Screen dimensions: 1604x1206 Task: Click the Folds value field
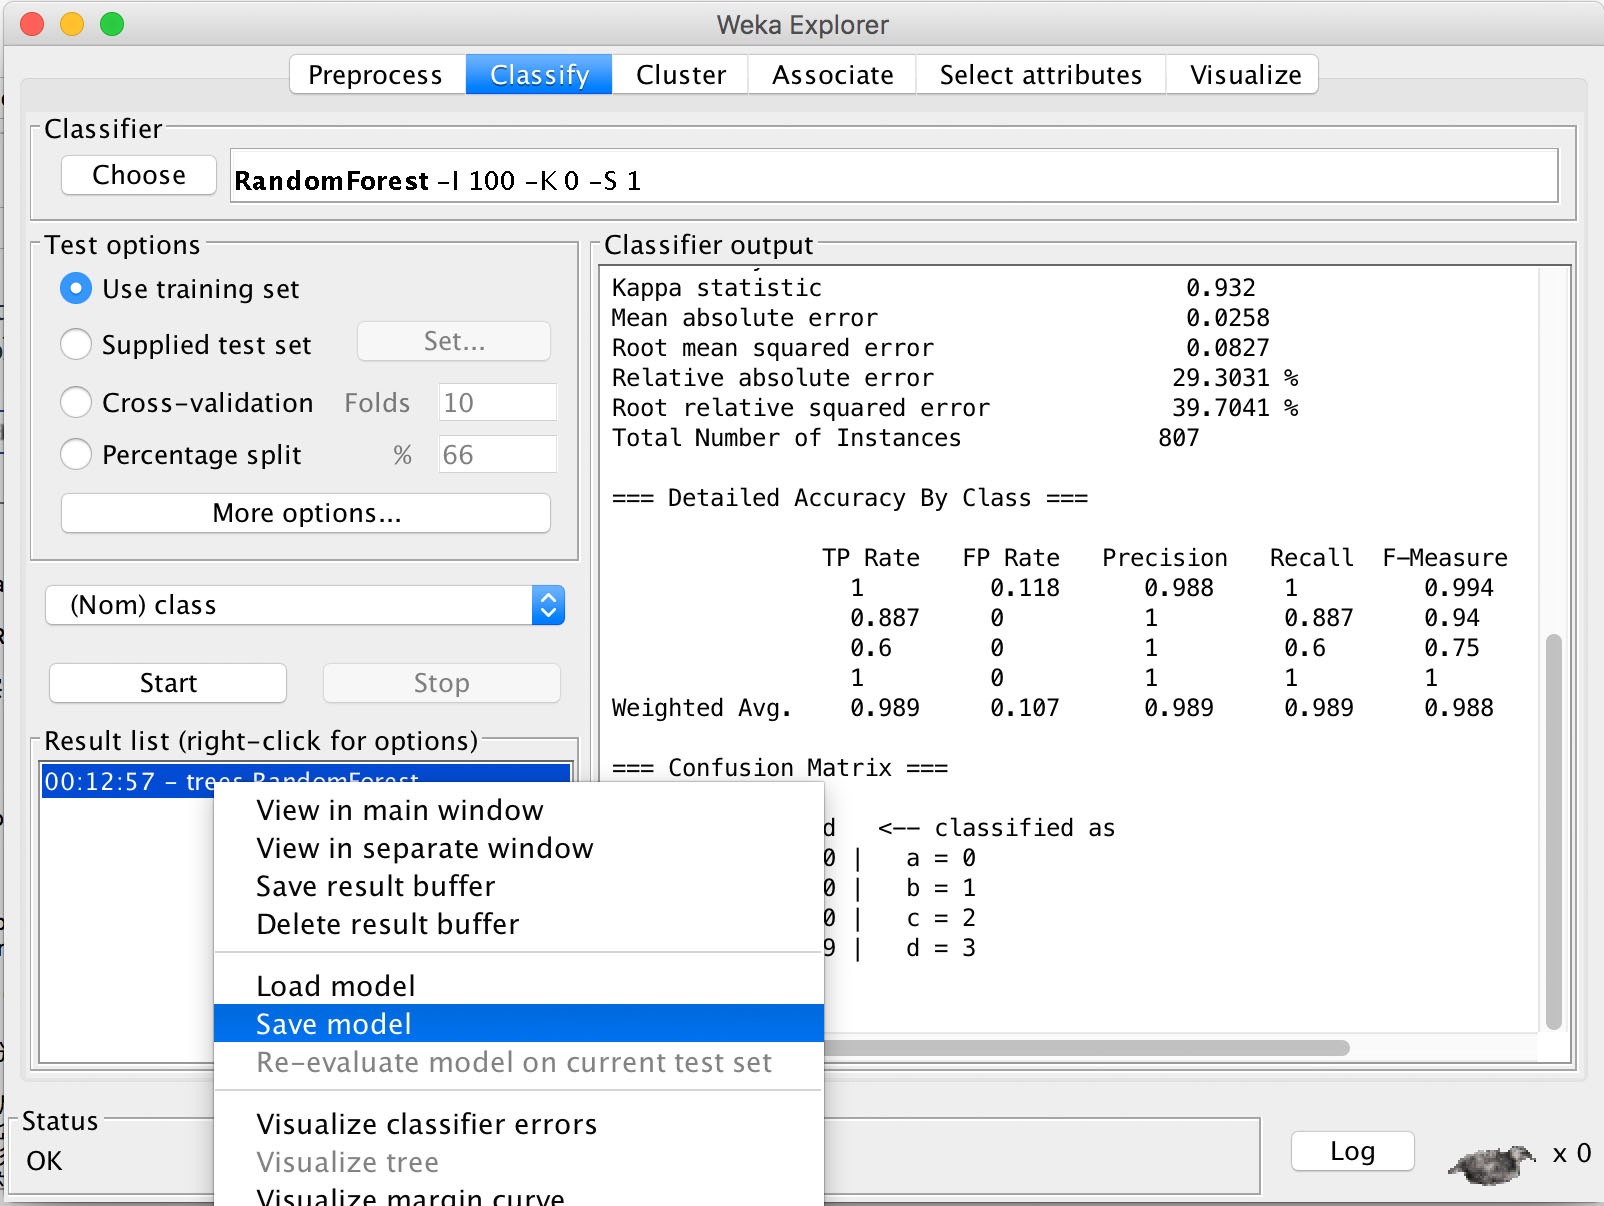click(x=497, y=402)
